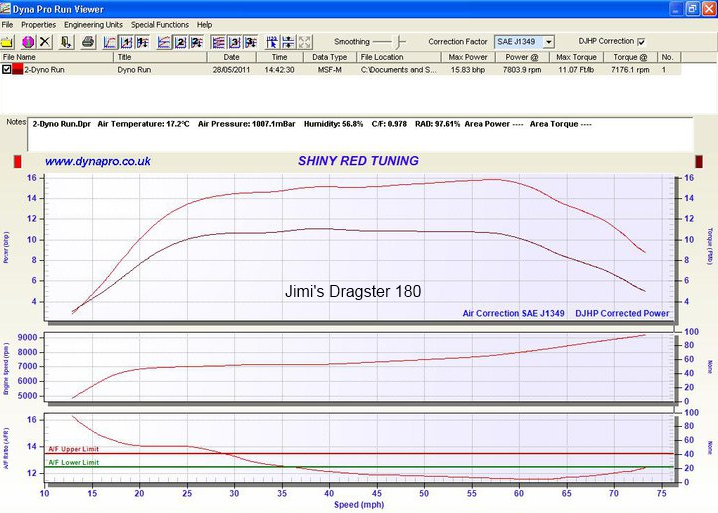The width and height of the screenshot is (718, 513).
Task: Remove the run using the black X icon
Action: [44, 42]
